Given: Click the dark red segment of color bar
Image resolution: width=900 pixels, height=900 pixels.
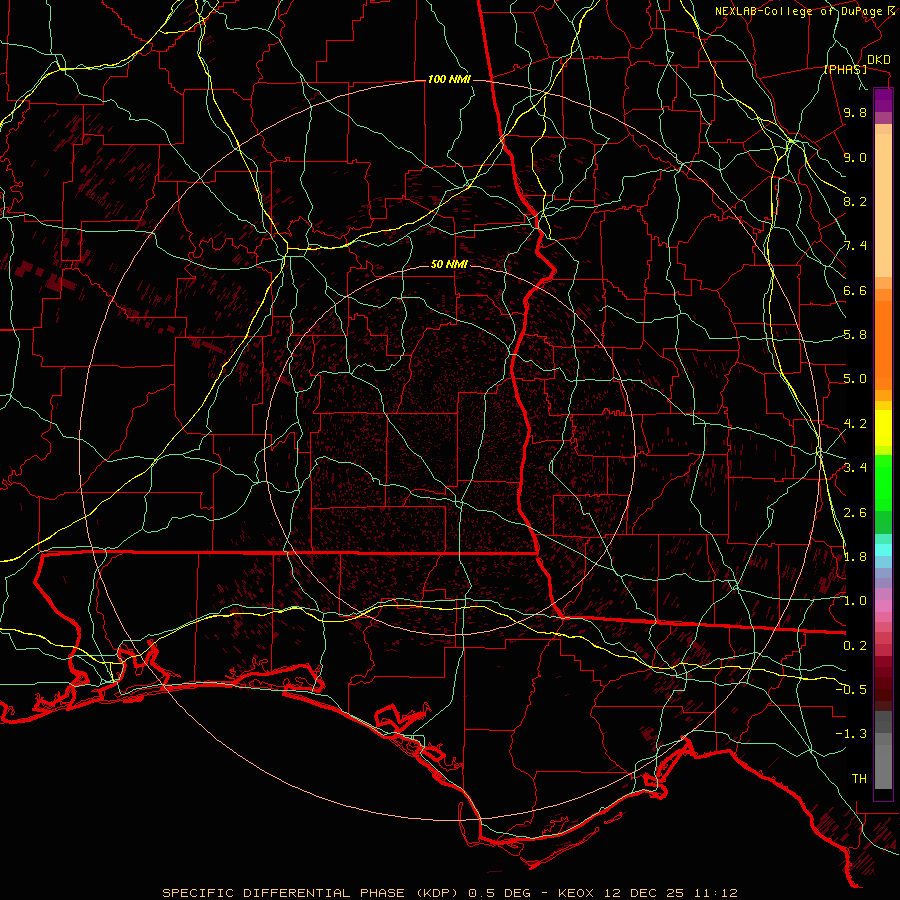Looking at the screenshot, I should [x=883, y=677].
